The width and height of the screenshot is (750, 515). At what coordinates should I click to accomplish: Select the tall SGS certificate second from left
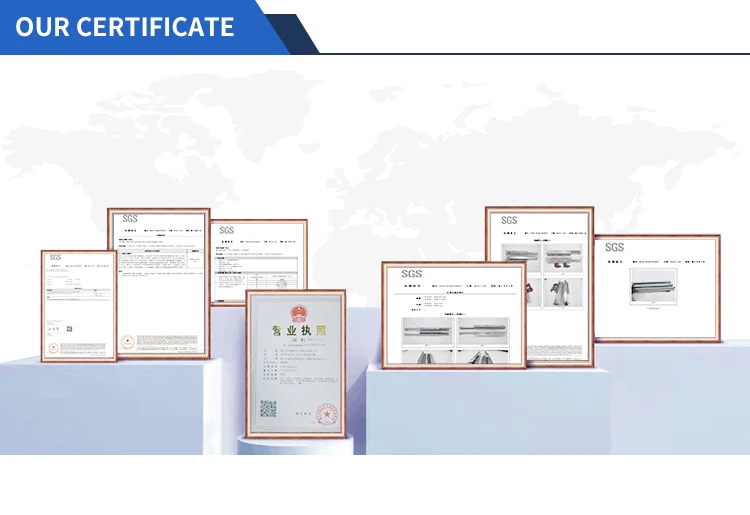pyautogui.click(x=158, y=285)
